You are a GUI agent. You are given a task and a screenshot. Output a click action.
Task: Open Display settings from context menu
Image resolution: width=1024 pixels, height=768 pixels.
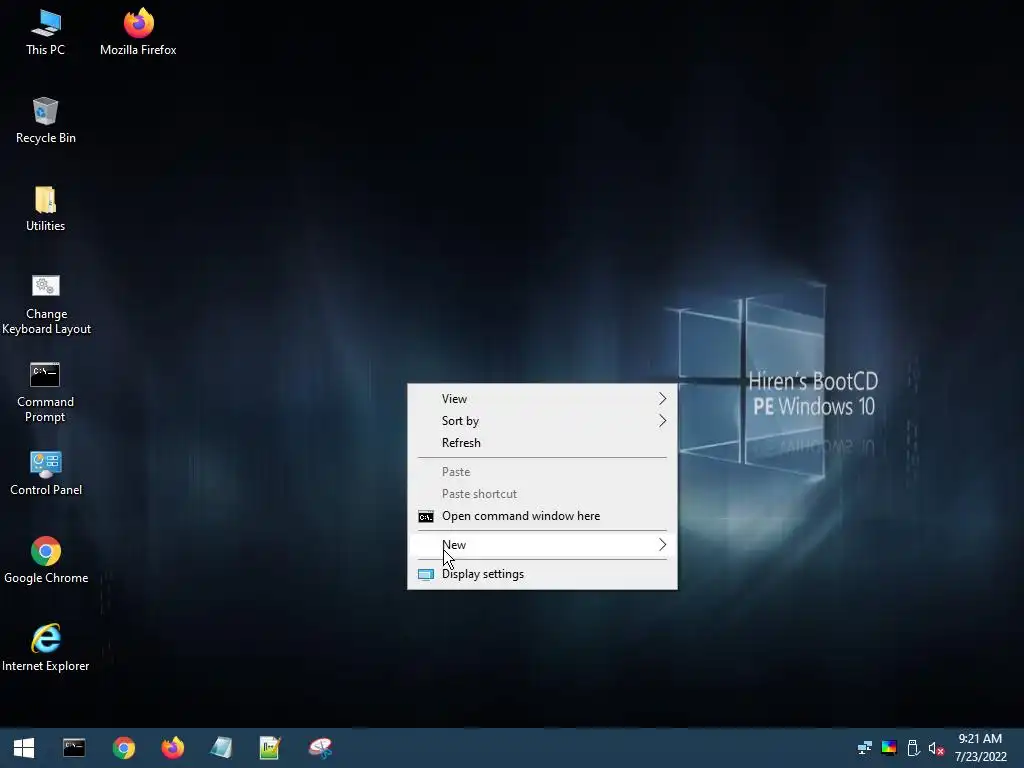[542, 574]
